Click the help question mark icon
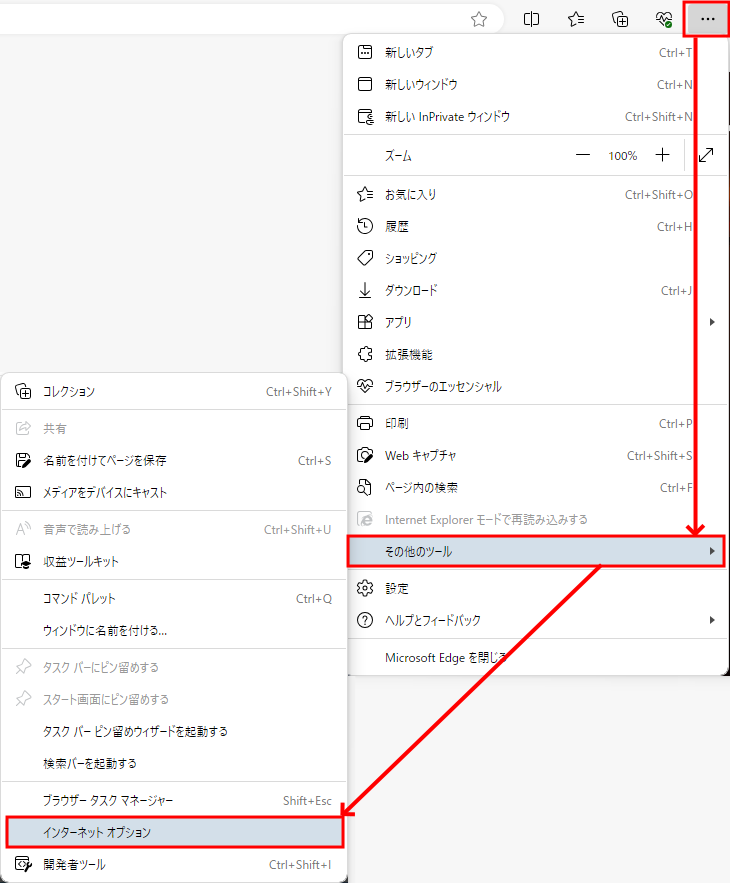 (x=365, y=620)
